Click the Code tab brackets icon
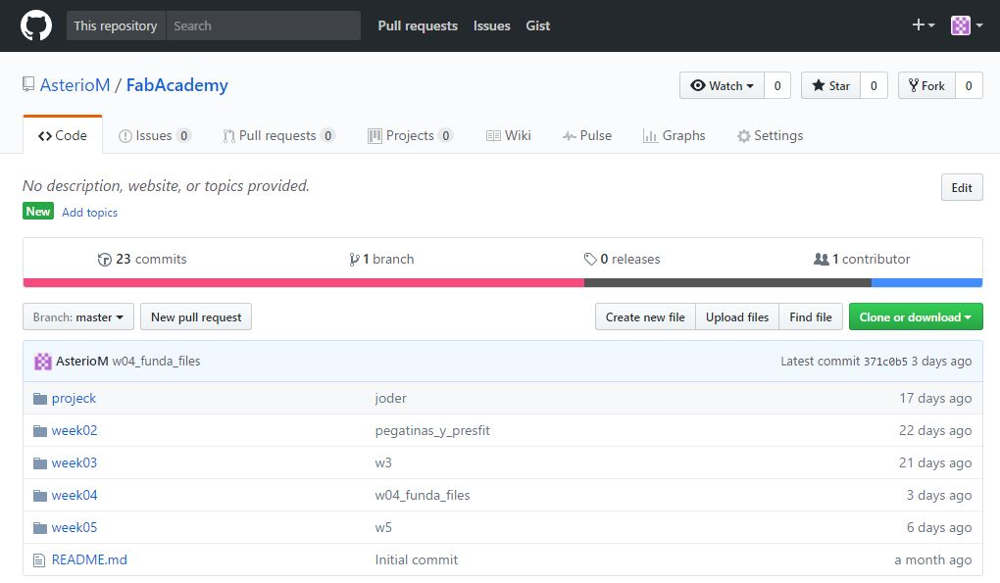The image size is (1000, 583). pyautogui.click(x=45, y=136)
